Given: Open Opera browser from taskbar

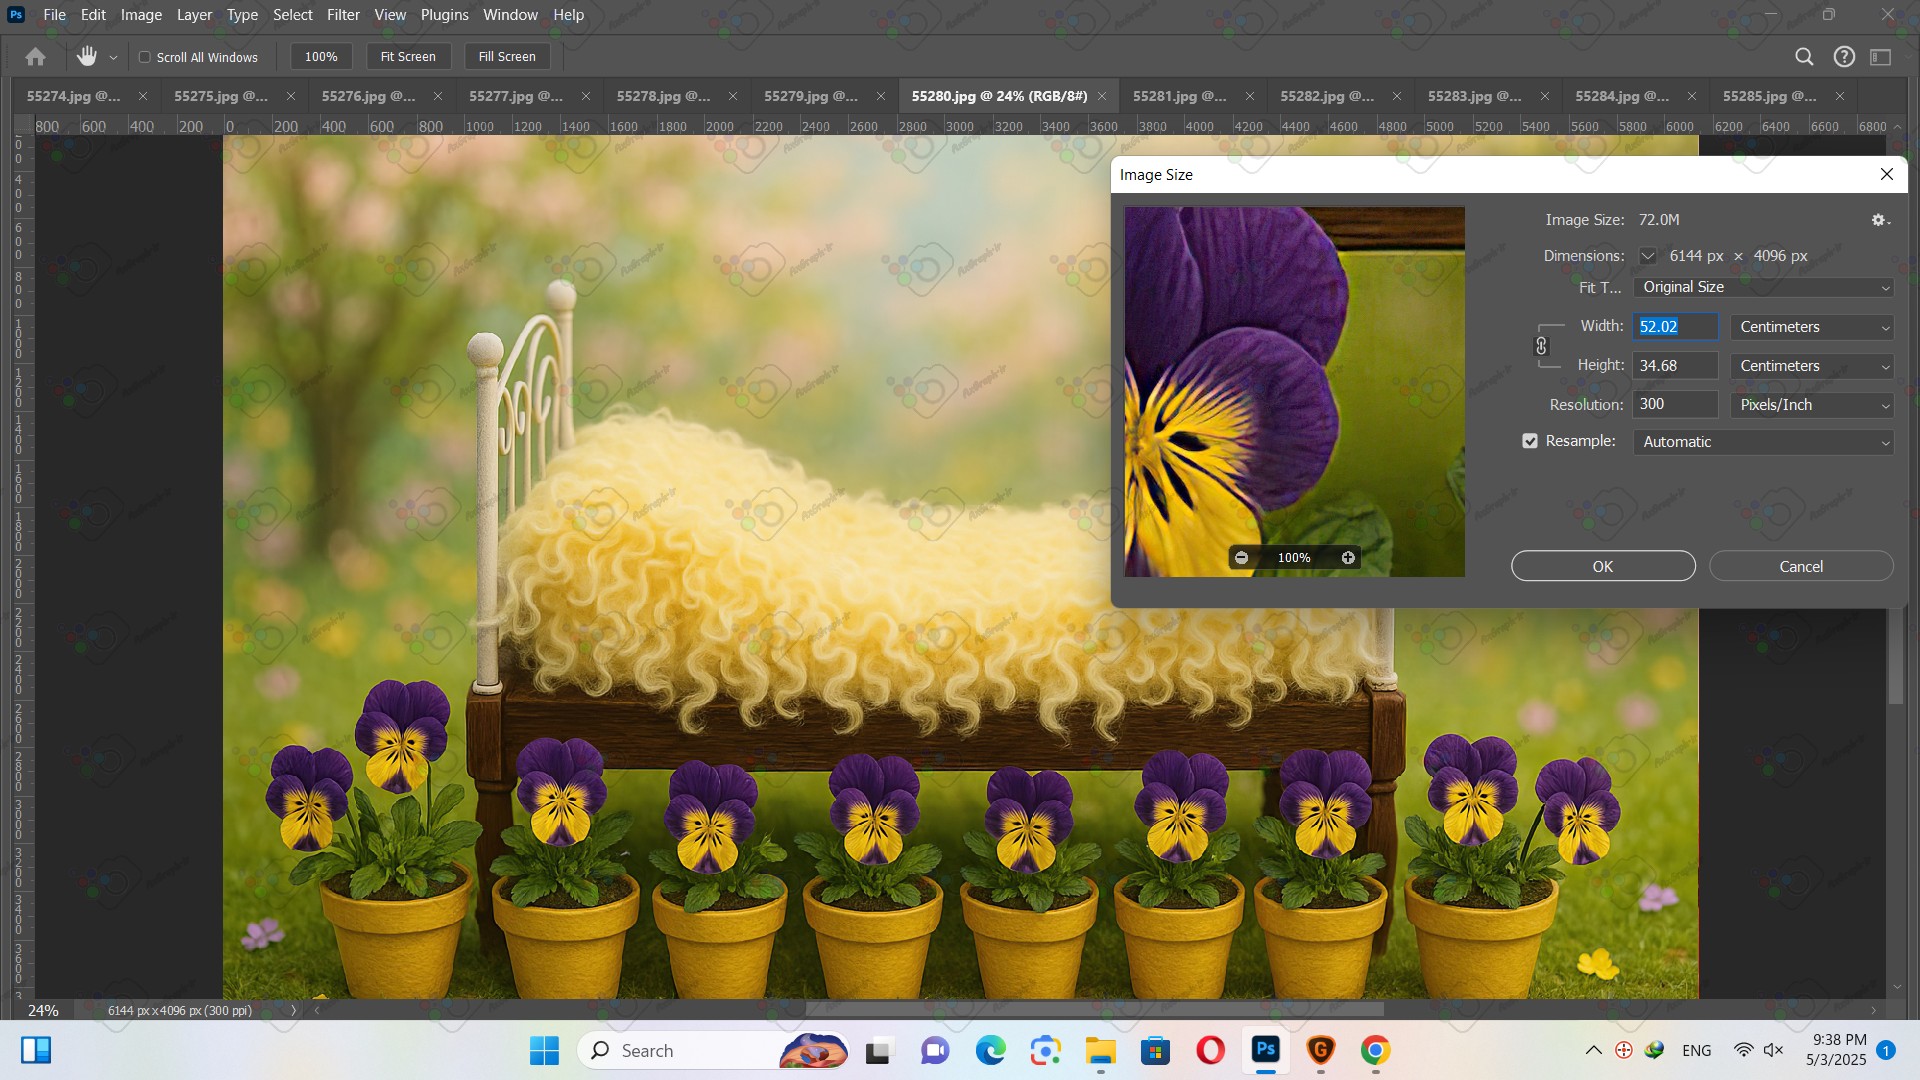Looking at the screenshot, I should [x=1210, y=1050].
